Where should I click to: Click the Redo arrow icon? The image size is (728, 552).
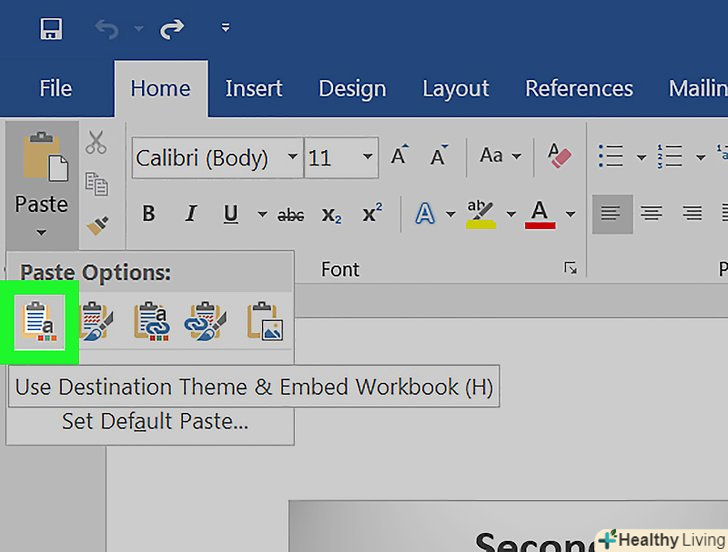pyautogui.click(x=172, y=29)
